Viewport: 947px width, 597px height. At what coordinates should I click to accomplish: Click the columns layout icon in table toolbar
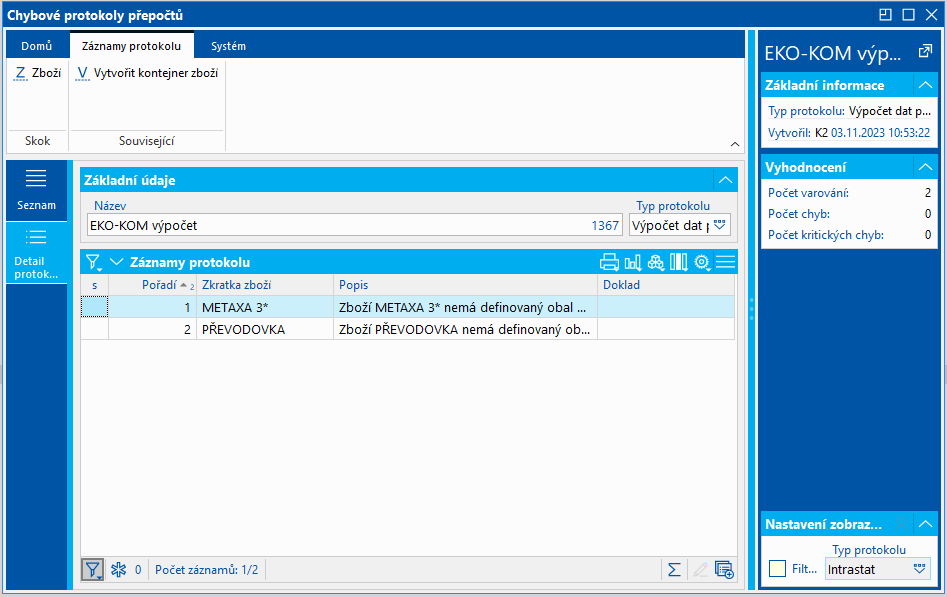[678, 262]
